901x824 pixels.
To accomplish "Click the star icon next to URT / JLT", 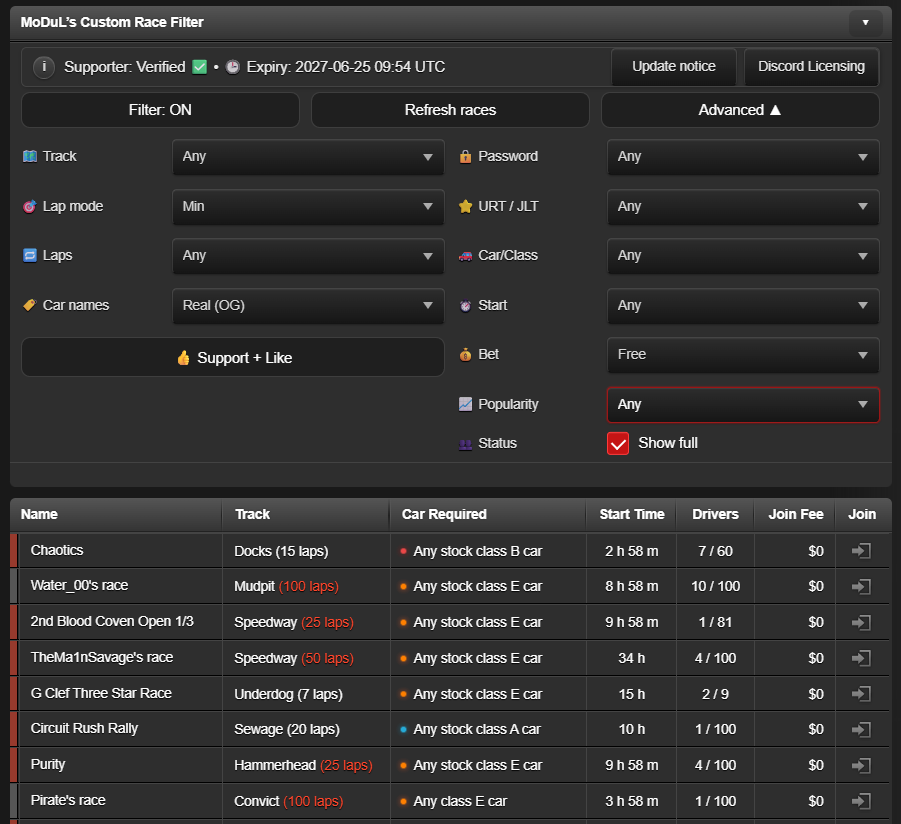I will point(465,206).
